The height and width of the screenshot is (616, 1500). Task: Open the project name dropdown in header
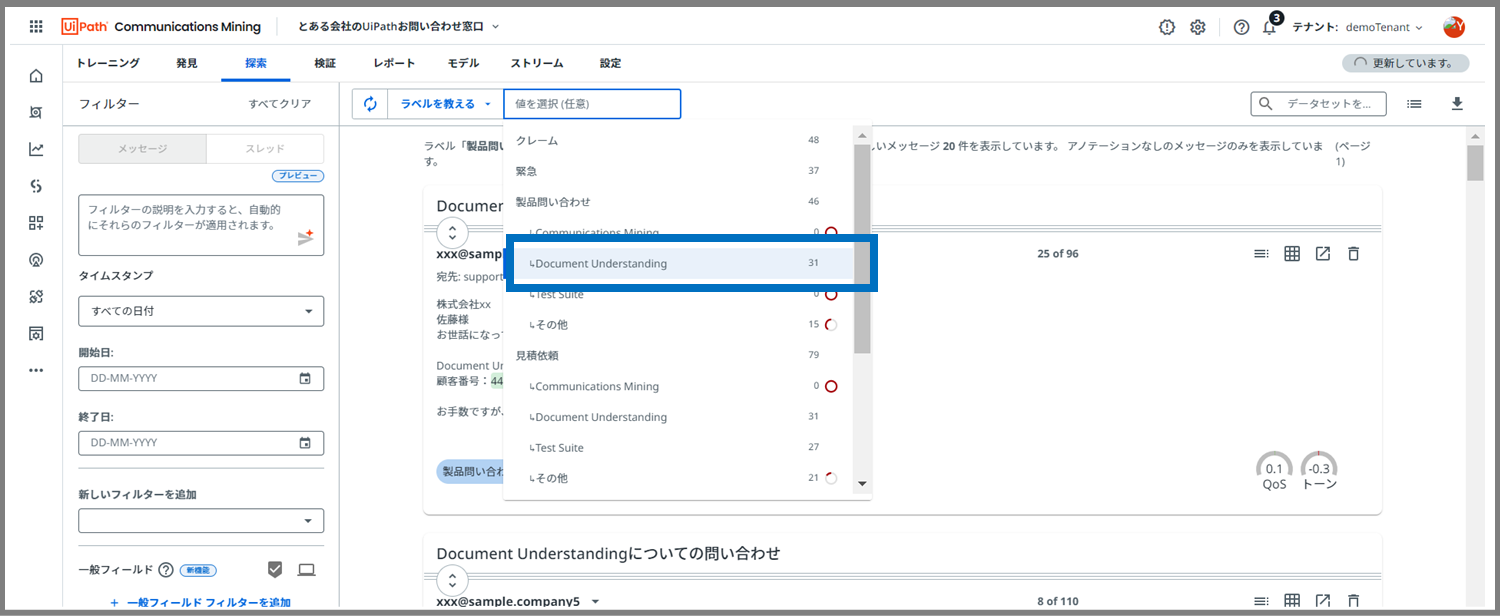[x=398, y=27]
